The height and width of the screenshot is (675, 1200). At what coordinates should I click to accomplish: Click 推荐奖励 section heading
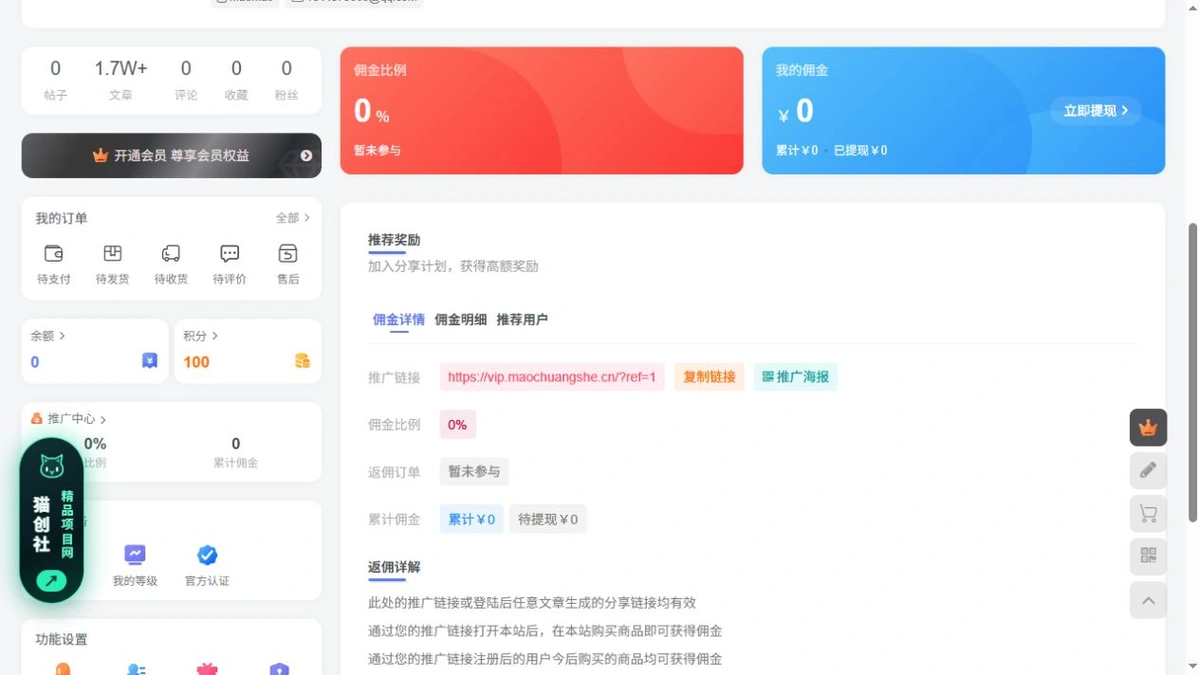(x=394, y=240)
